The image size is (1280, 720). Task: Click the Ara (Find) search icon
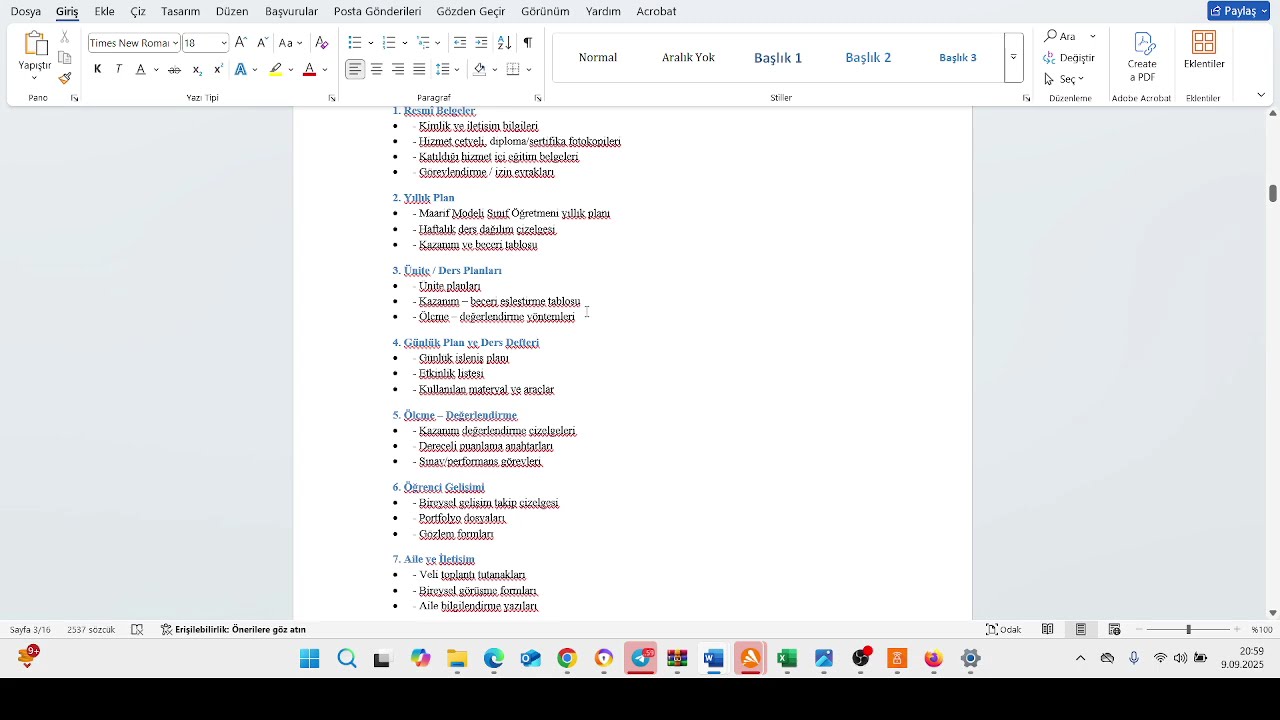coord(1060,36)
